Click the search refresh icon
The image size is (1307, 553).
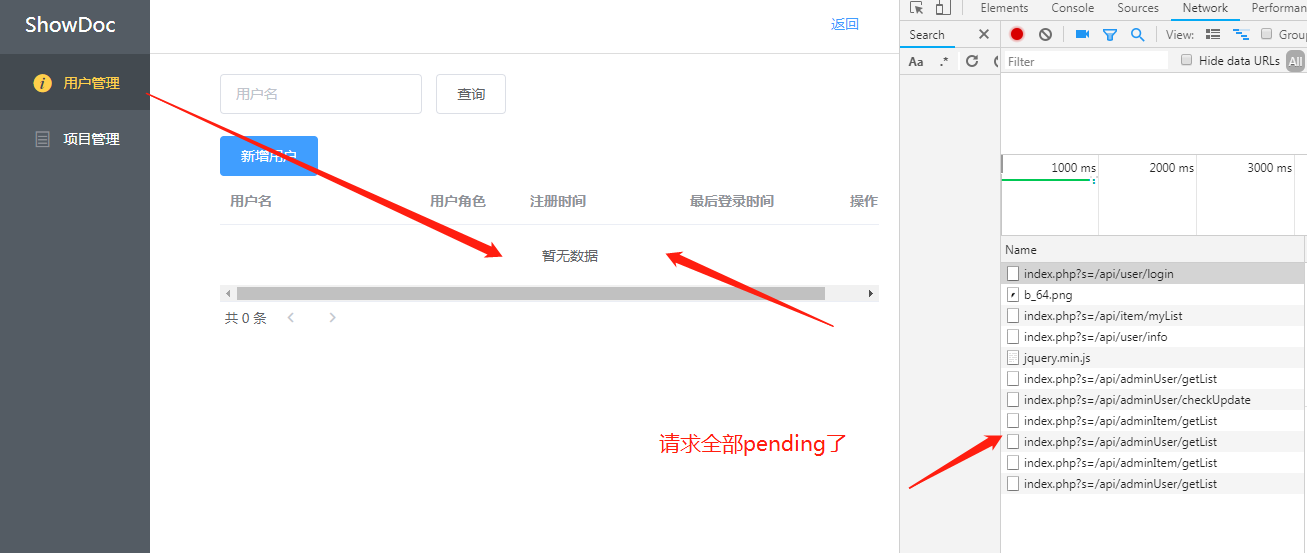(972, 61)
